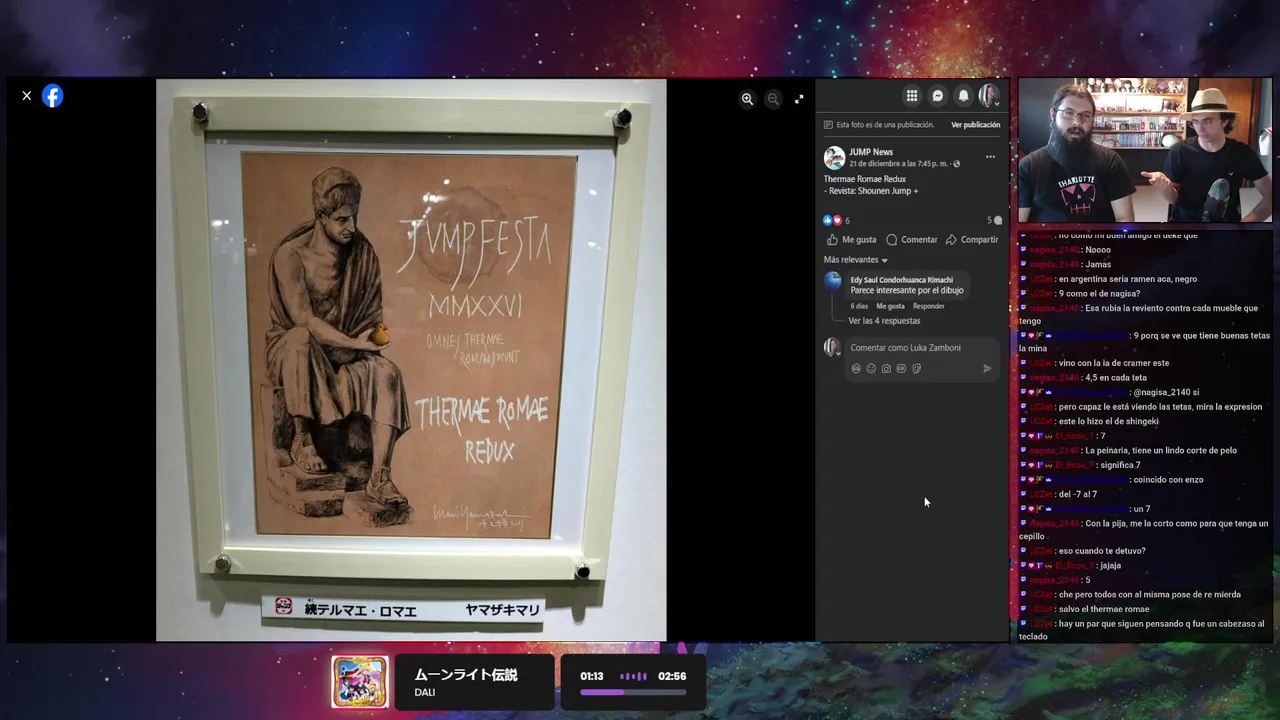Click the '6 días' comment timestamp
1280x720 pixels.
coord(859,306)
